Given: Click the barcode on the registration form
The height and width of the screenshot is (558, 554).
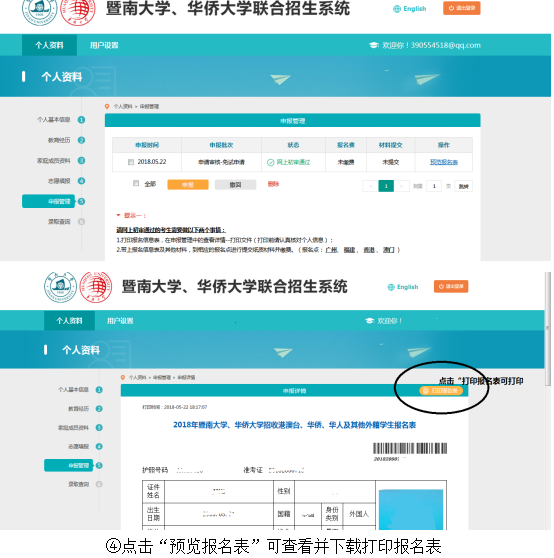Looking at the screenshot, I should point(410,448).
